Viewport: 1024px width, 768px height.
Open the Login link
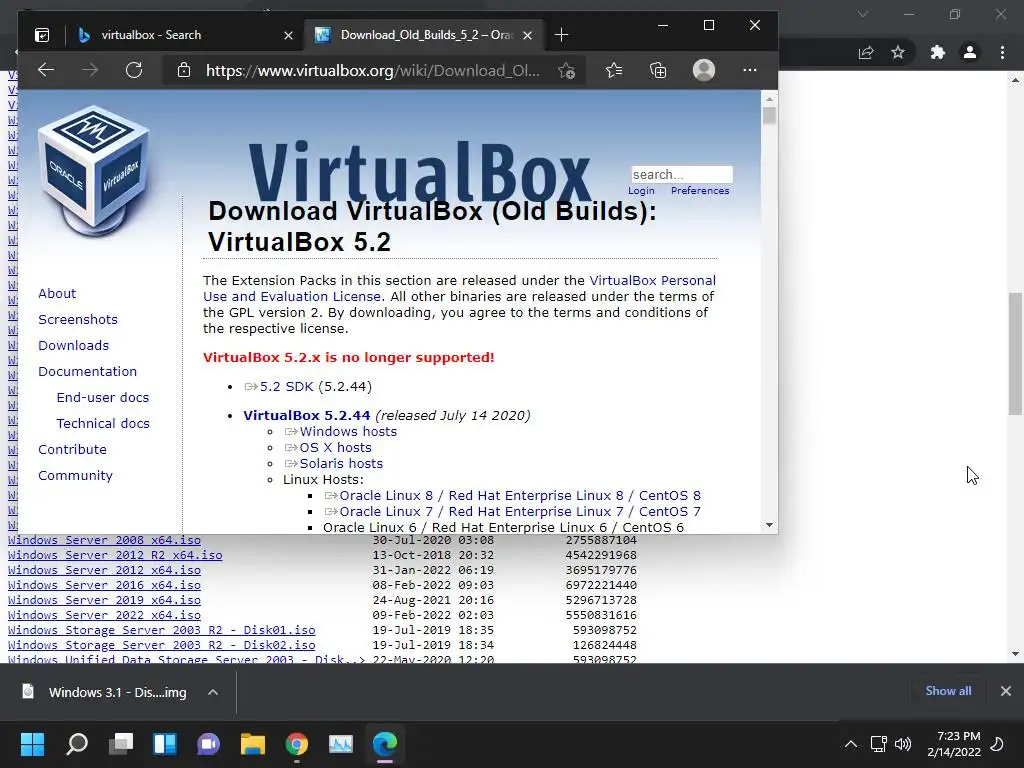tap(641, 191)
